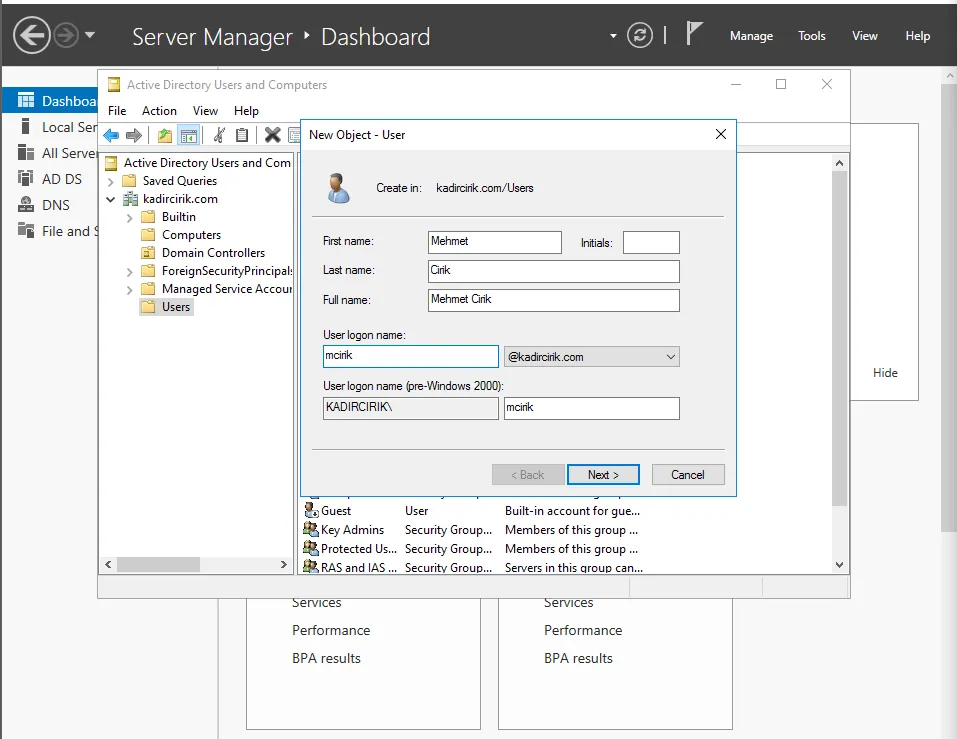The width and height of the screenshot is (957, 739).
Task: Click the AD DS icon in the sidebar
Action: (26, 178)
